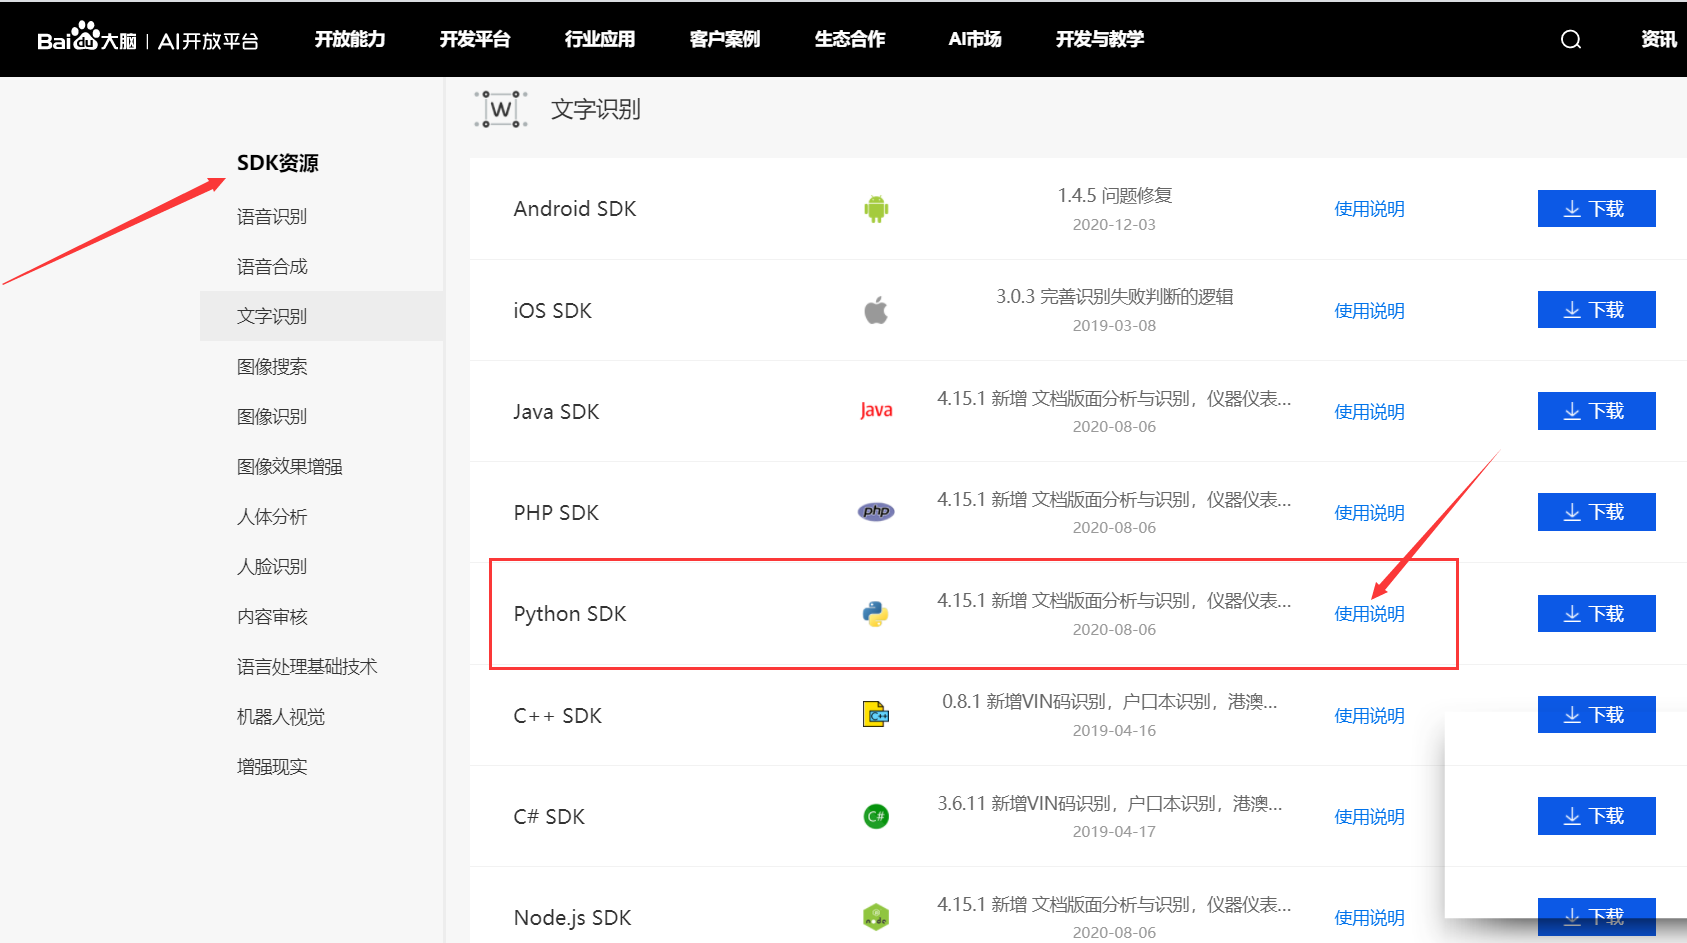Click the Baidu AI platform logo
Viewport: 1687px width, 943px height.
(148, 38)
